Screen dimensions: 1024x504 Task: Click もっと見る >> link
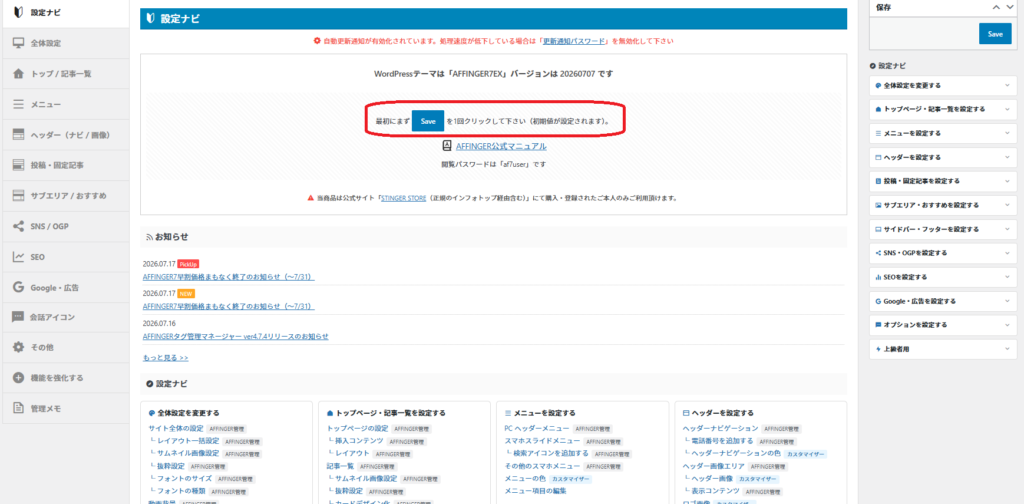coord(165,358)
